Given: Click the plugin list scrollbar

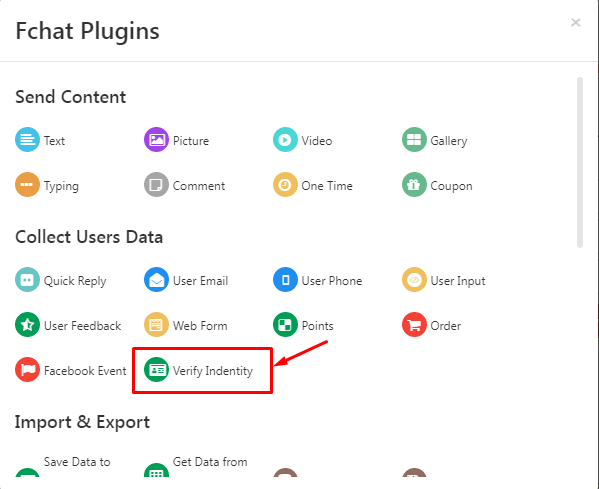Looking at the screenshot, I should [580, 162].
